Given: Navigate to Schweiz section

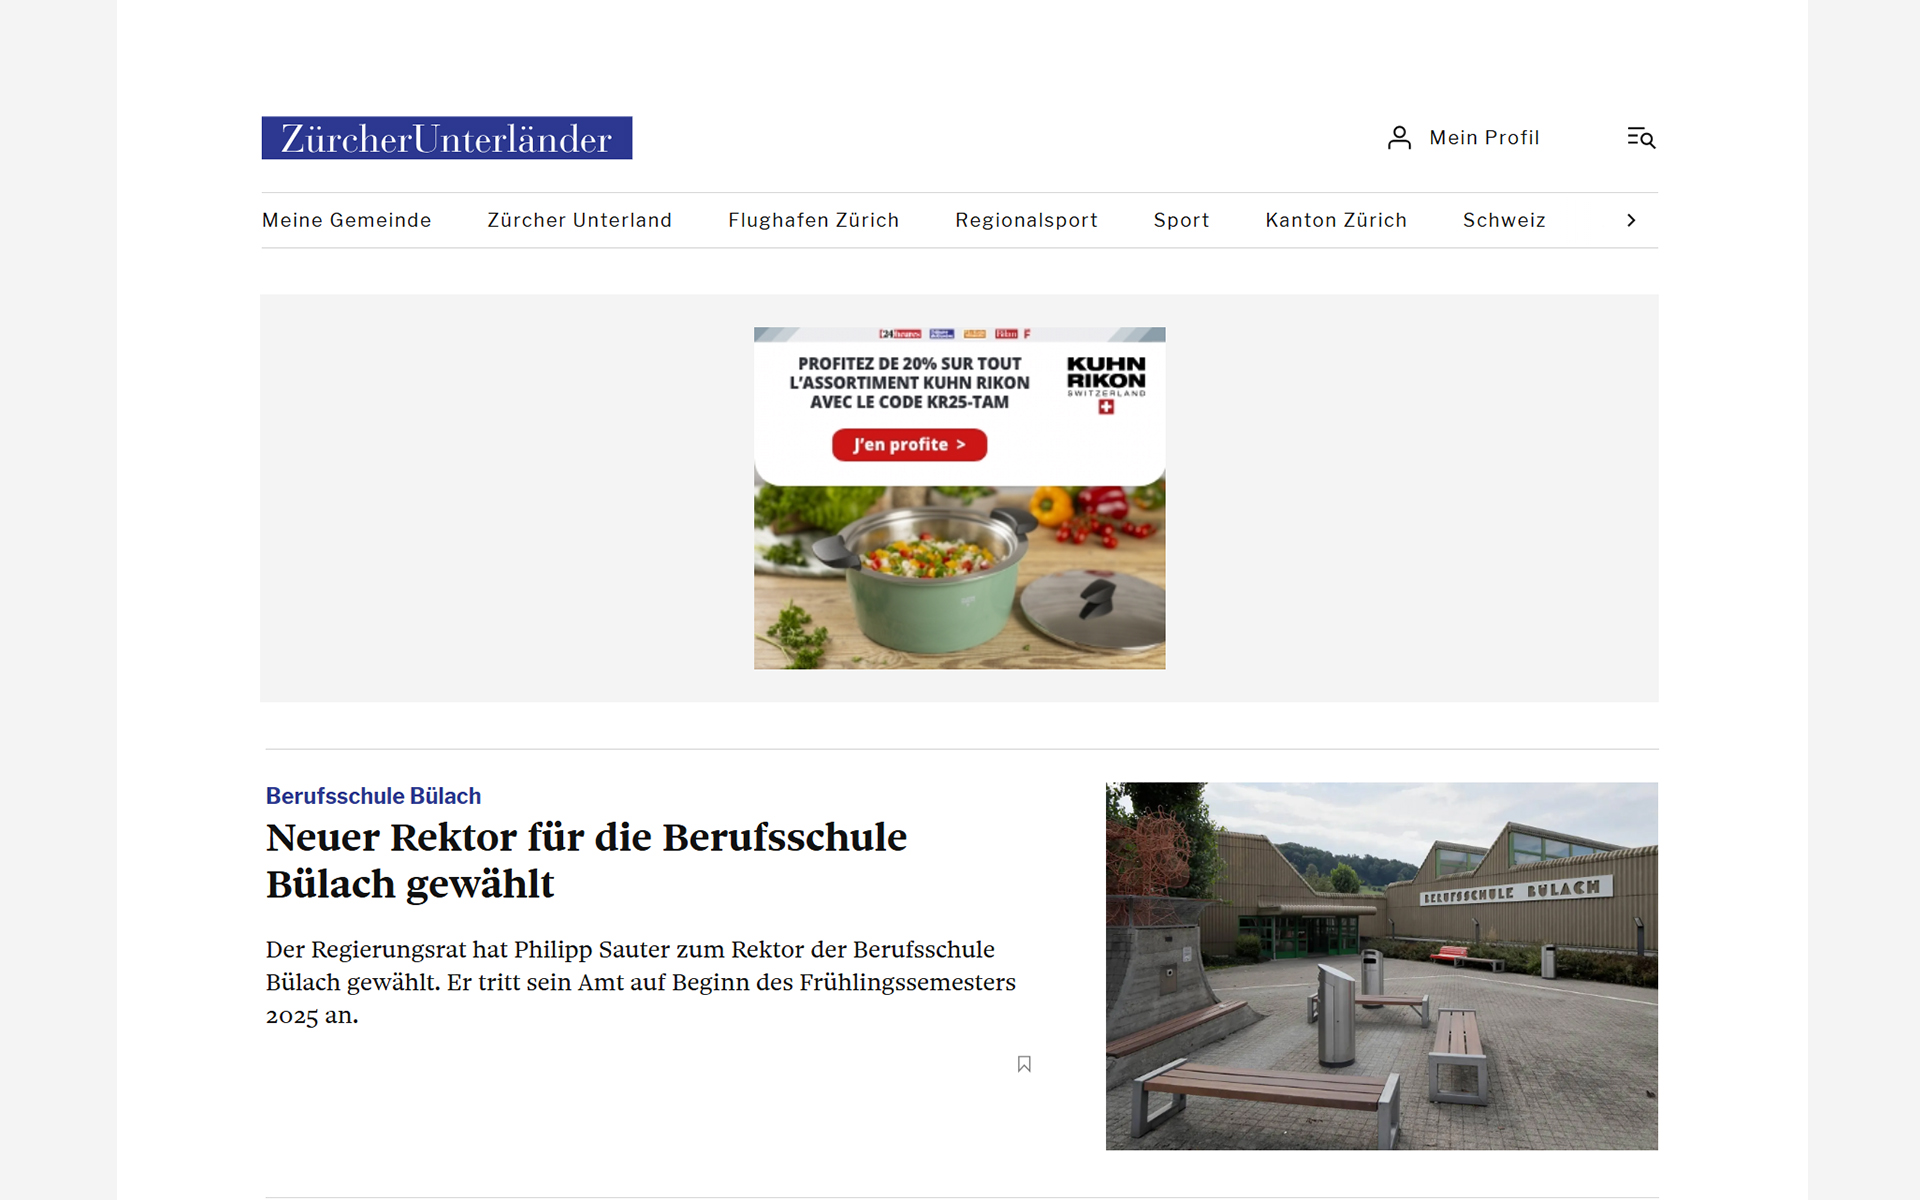Looking at the screenshot, I should (x=1504, y=220).
